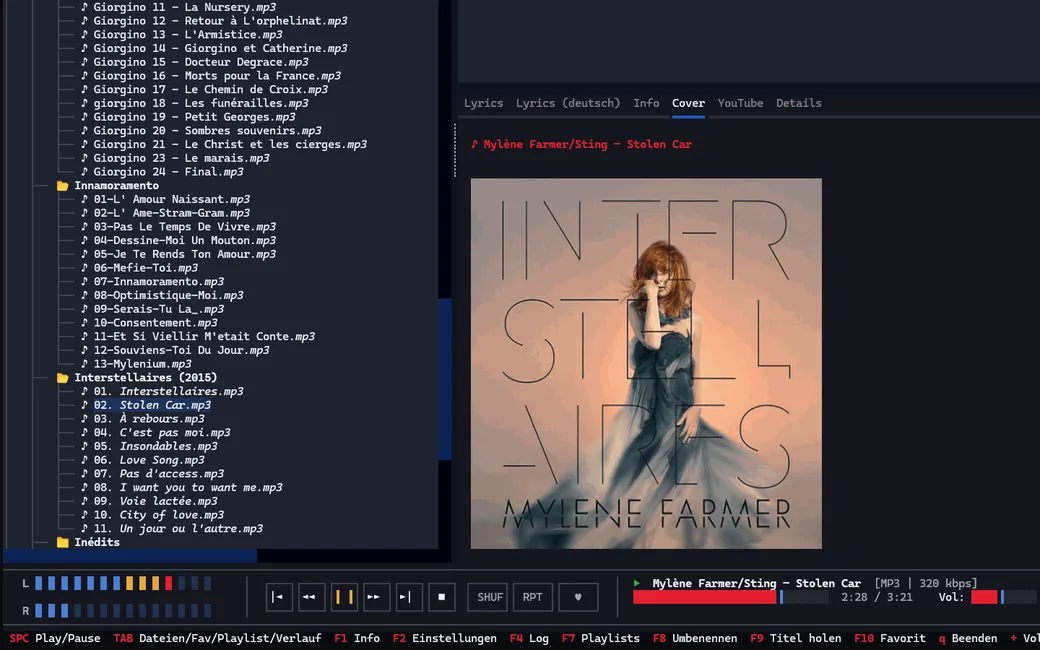Screen dimensions: 1040x650
Task: Toggle RPT repeat mode
Action: pyautogui.click(x=533, y=597)
